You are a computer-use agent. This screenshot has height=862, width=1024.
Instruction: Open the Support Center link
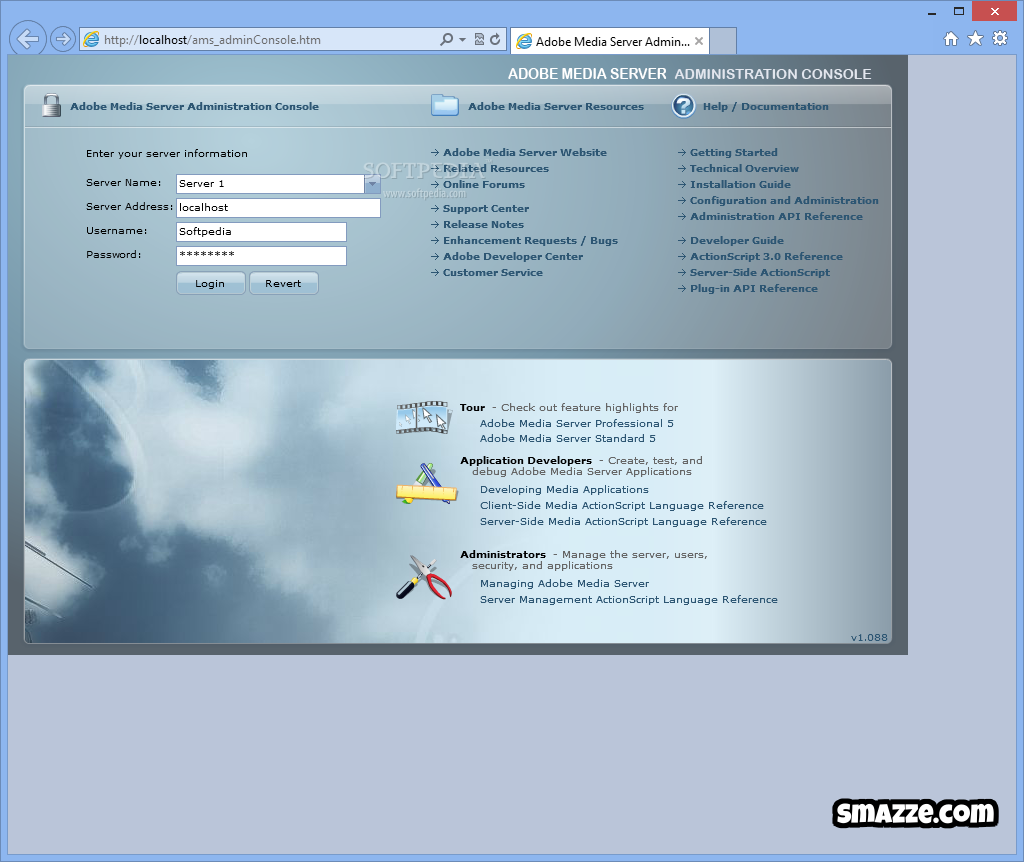point(486,208)
